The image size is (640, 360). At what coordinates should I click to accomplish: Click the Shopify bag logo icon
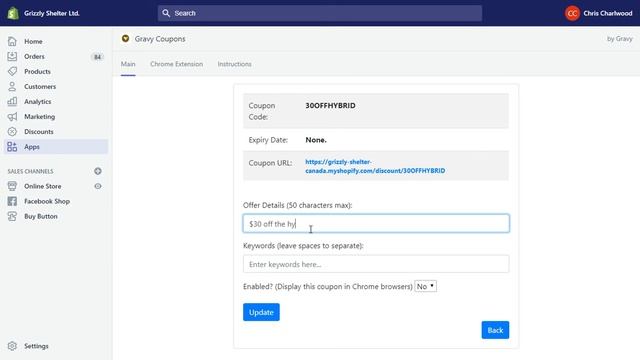13,13
